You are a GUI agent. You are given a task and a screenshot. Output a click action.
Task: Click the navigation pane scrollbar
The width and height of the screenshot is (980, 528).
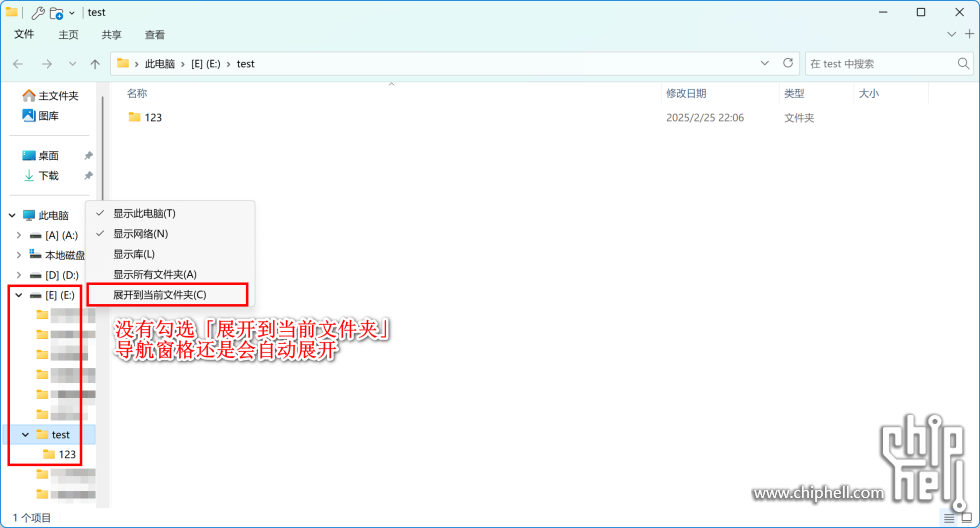(x=102, y=150)
